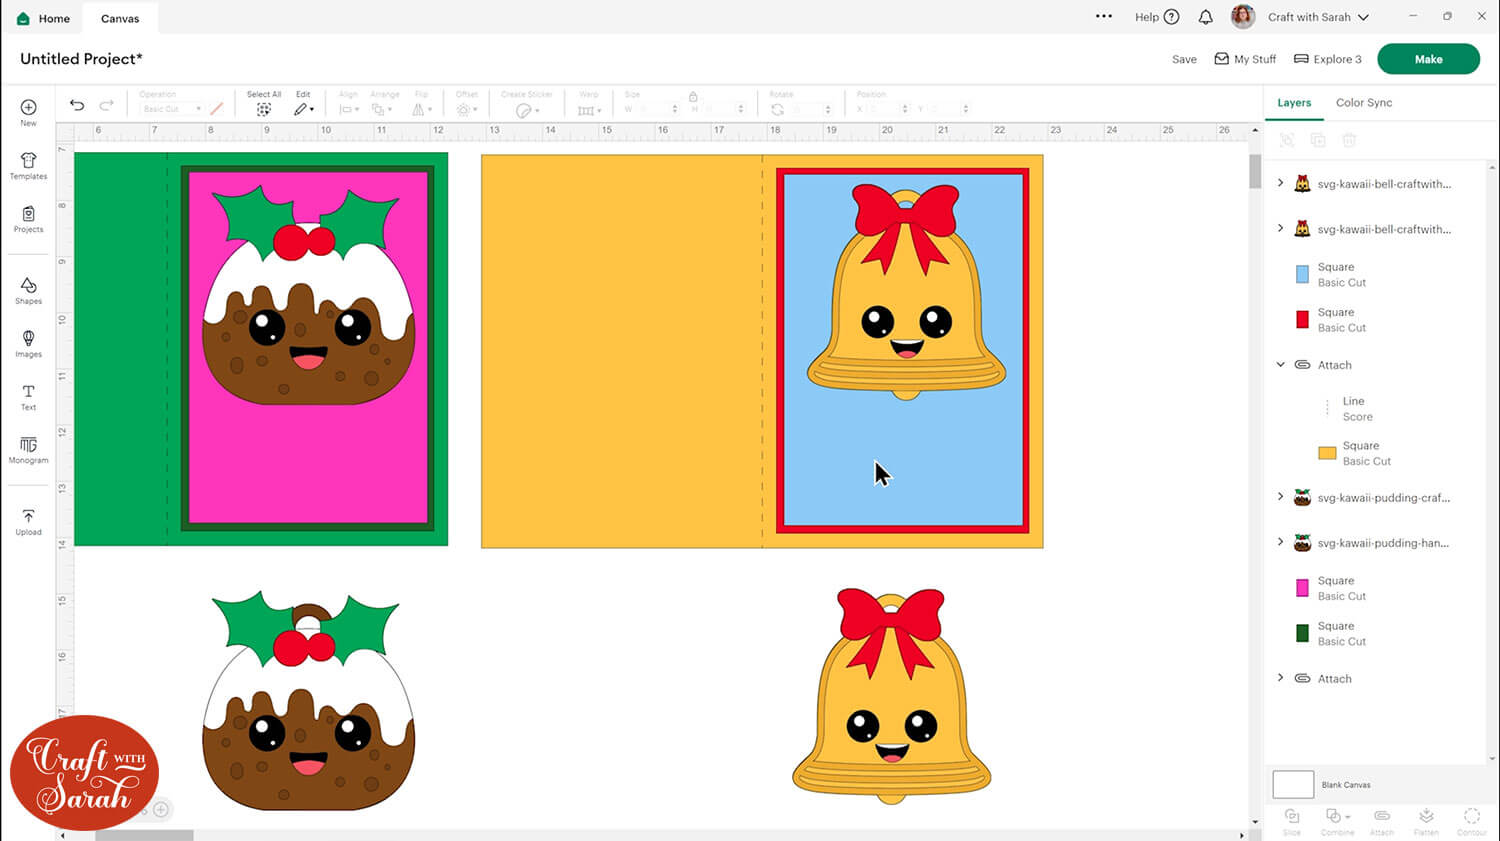The image size is (1500, 841).
Task: Click the pink Square layer swatch
Action: tap(1302, 588)
